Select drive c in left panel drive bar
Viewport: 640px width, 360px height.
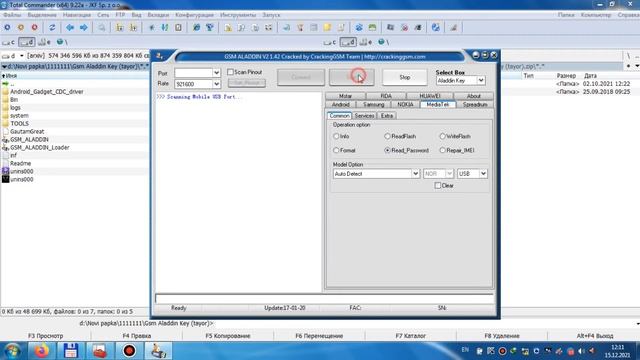(8, 42)
